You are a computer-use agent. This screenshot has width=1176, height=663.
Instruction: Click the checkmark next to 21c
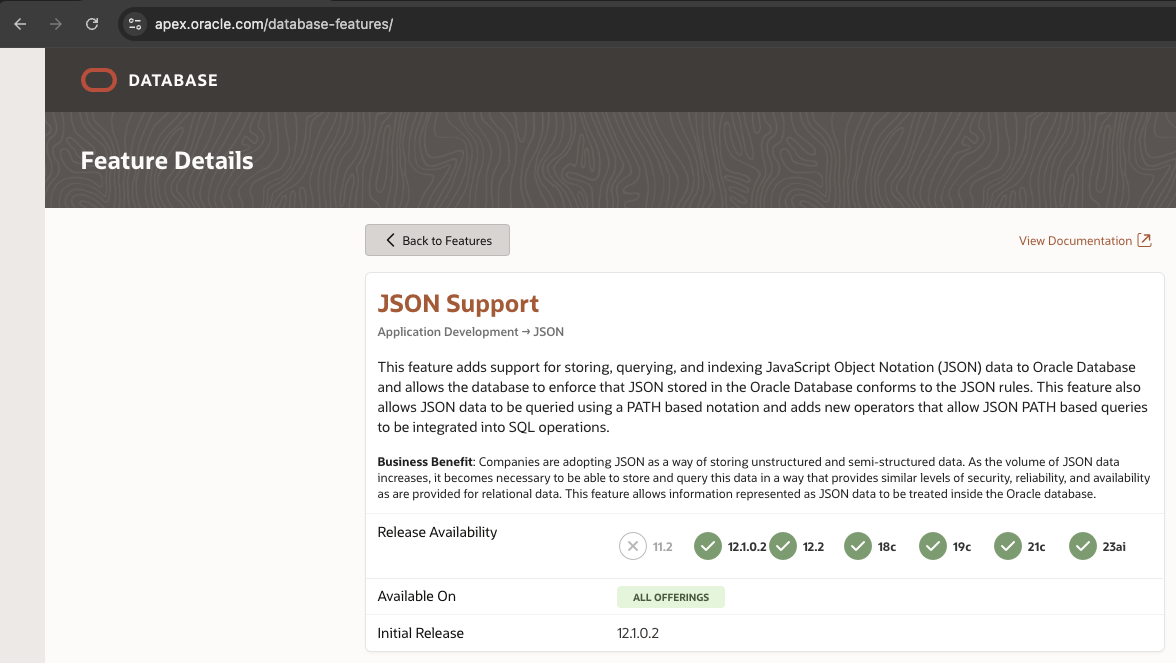point(1007,546)
